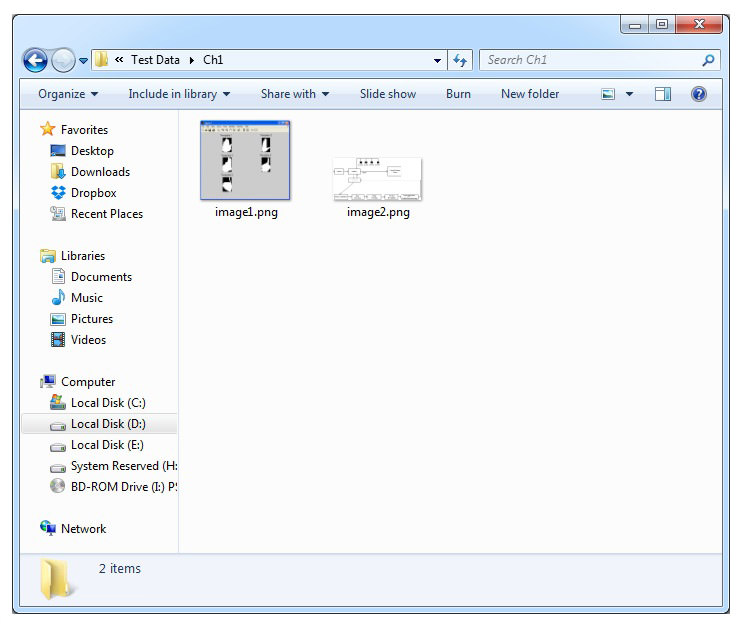Click the Music note icon
747x630 pixels.
pos(58,297)
